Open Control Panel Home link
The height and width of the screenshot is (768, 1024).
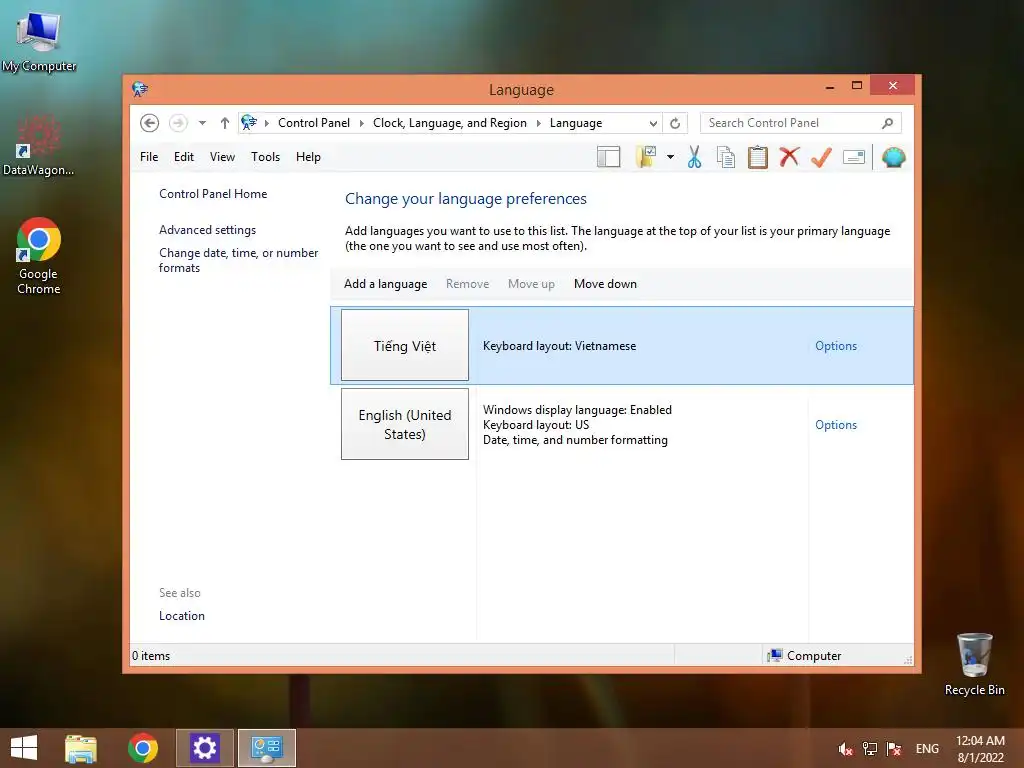coord(213,194)
